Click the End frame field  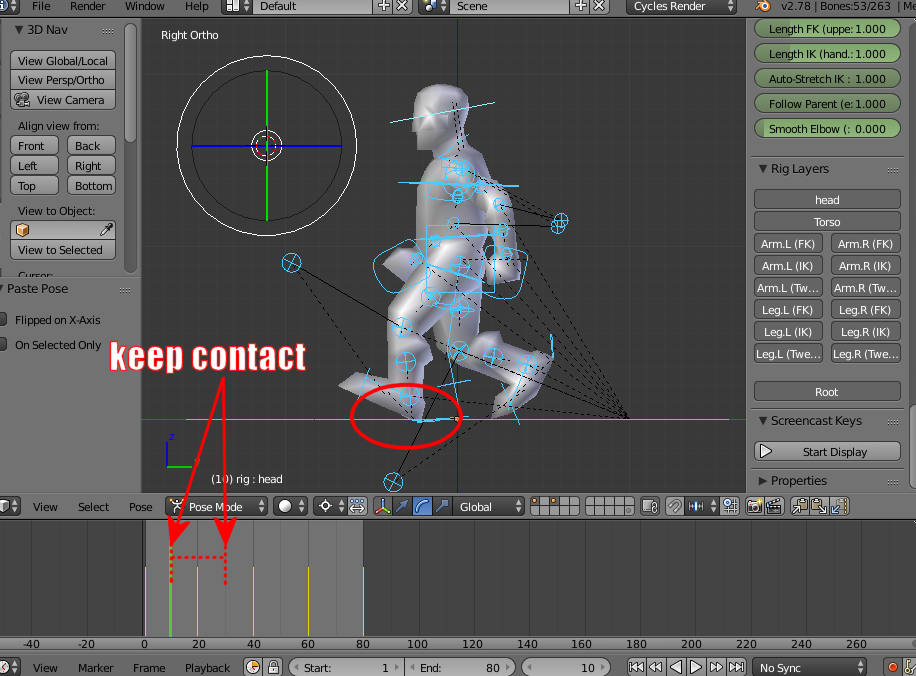coord(460,667)
